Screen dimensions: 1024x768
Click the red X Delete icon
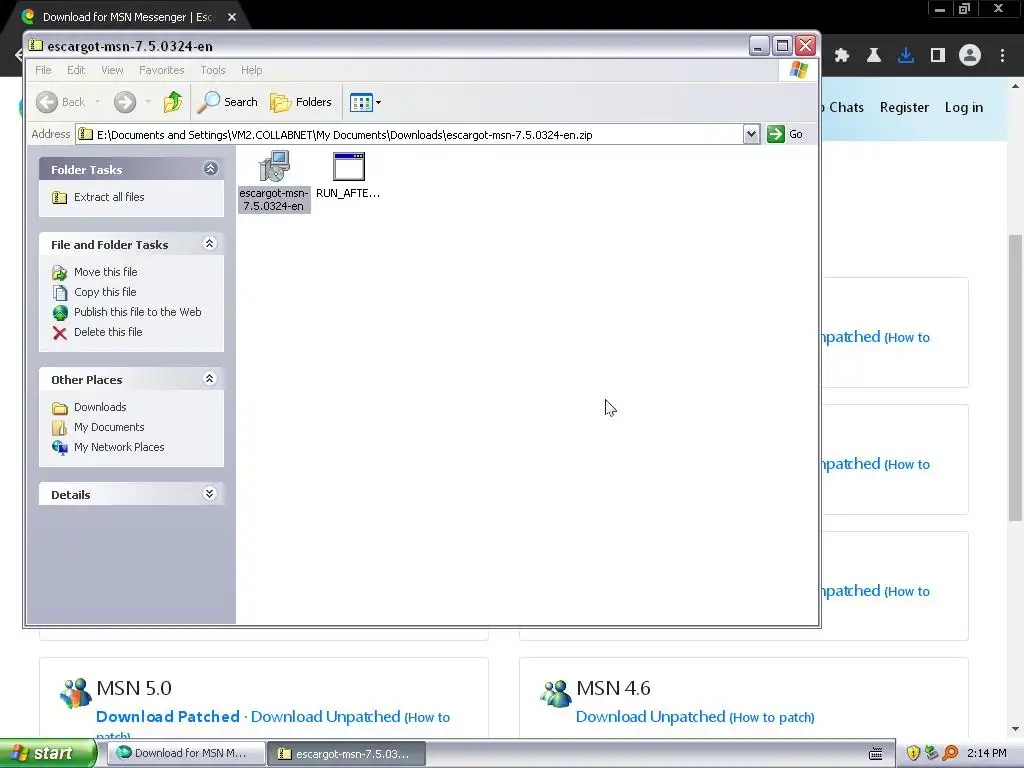click(59, 333)
